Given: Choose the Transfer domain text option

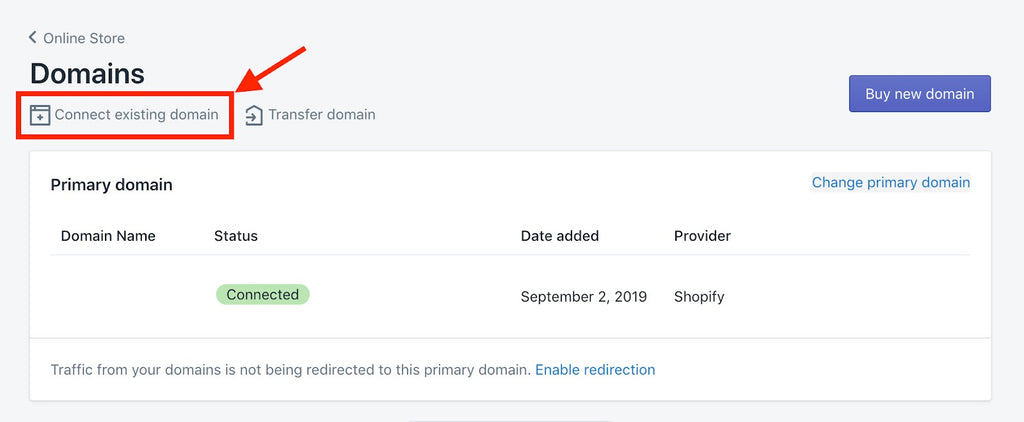Looking at the screenshot, I should 322,115.
